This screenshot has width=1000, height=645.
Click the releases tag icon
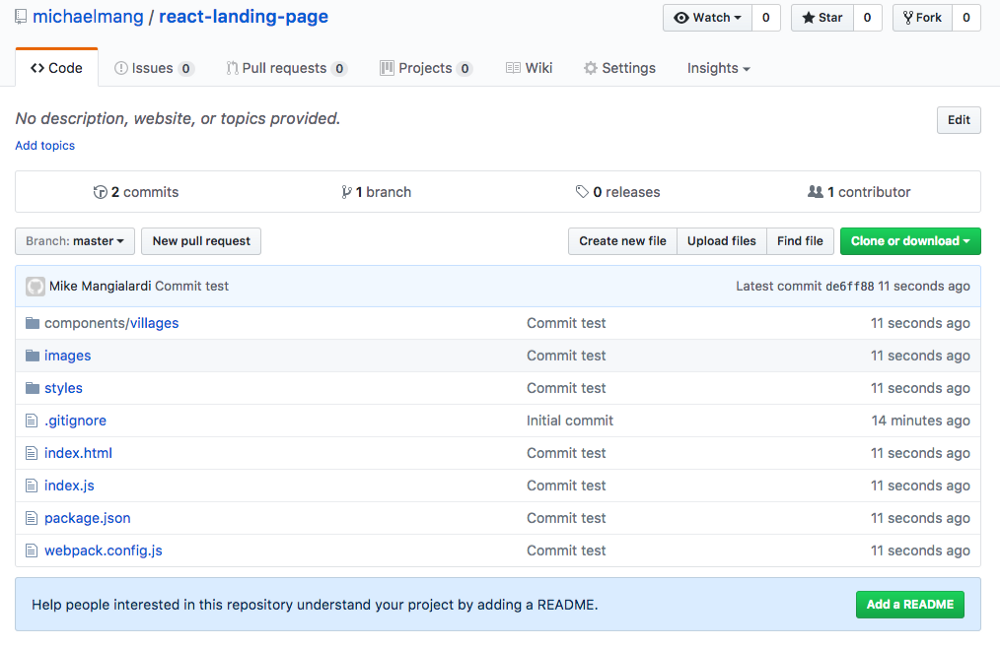(582, 192)
